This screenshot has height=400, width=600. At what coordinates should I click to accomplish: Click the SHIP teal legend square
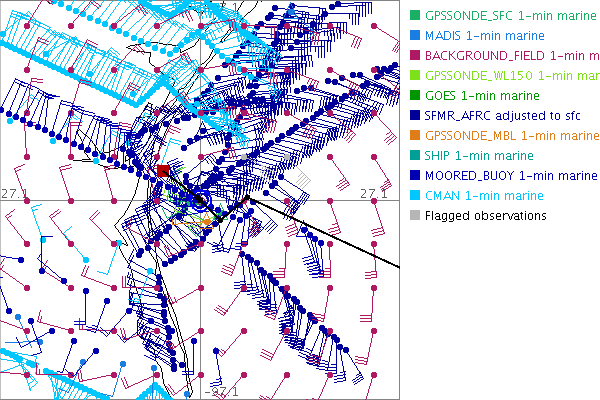414,155
